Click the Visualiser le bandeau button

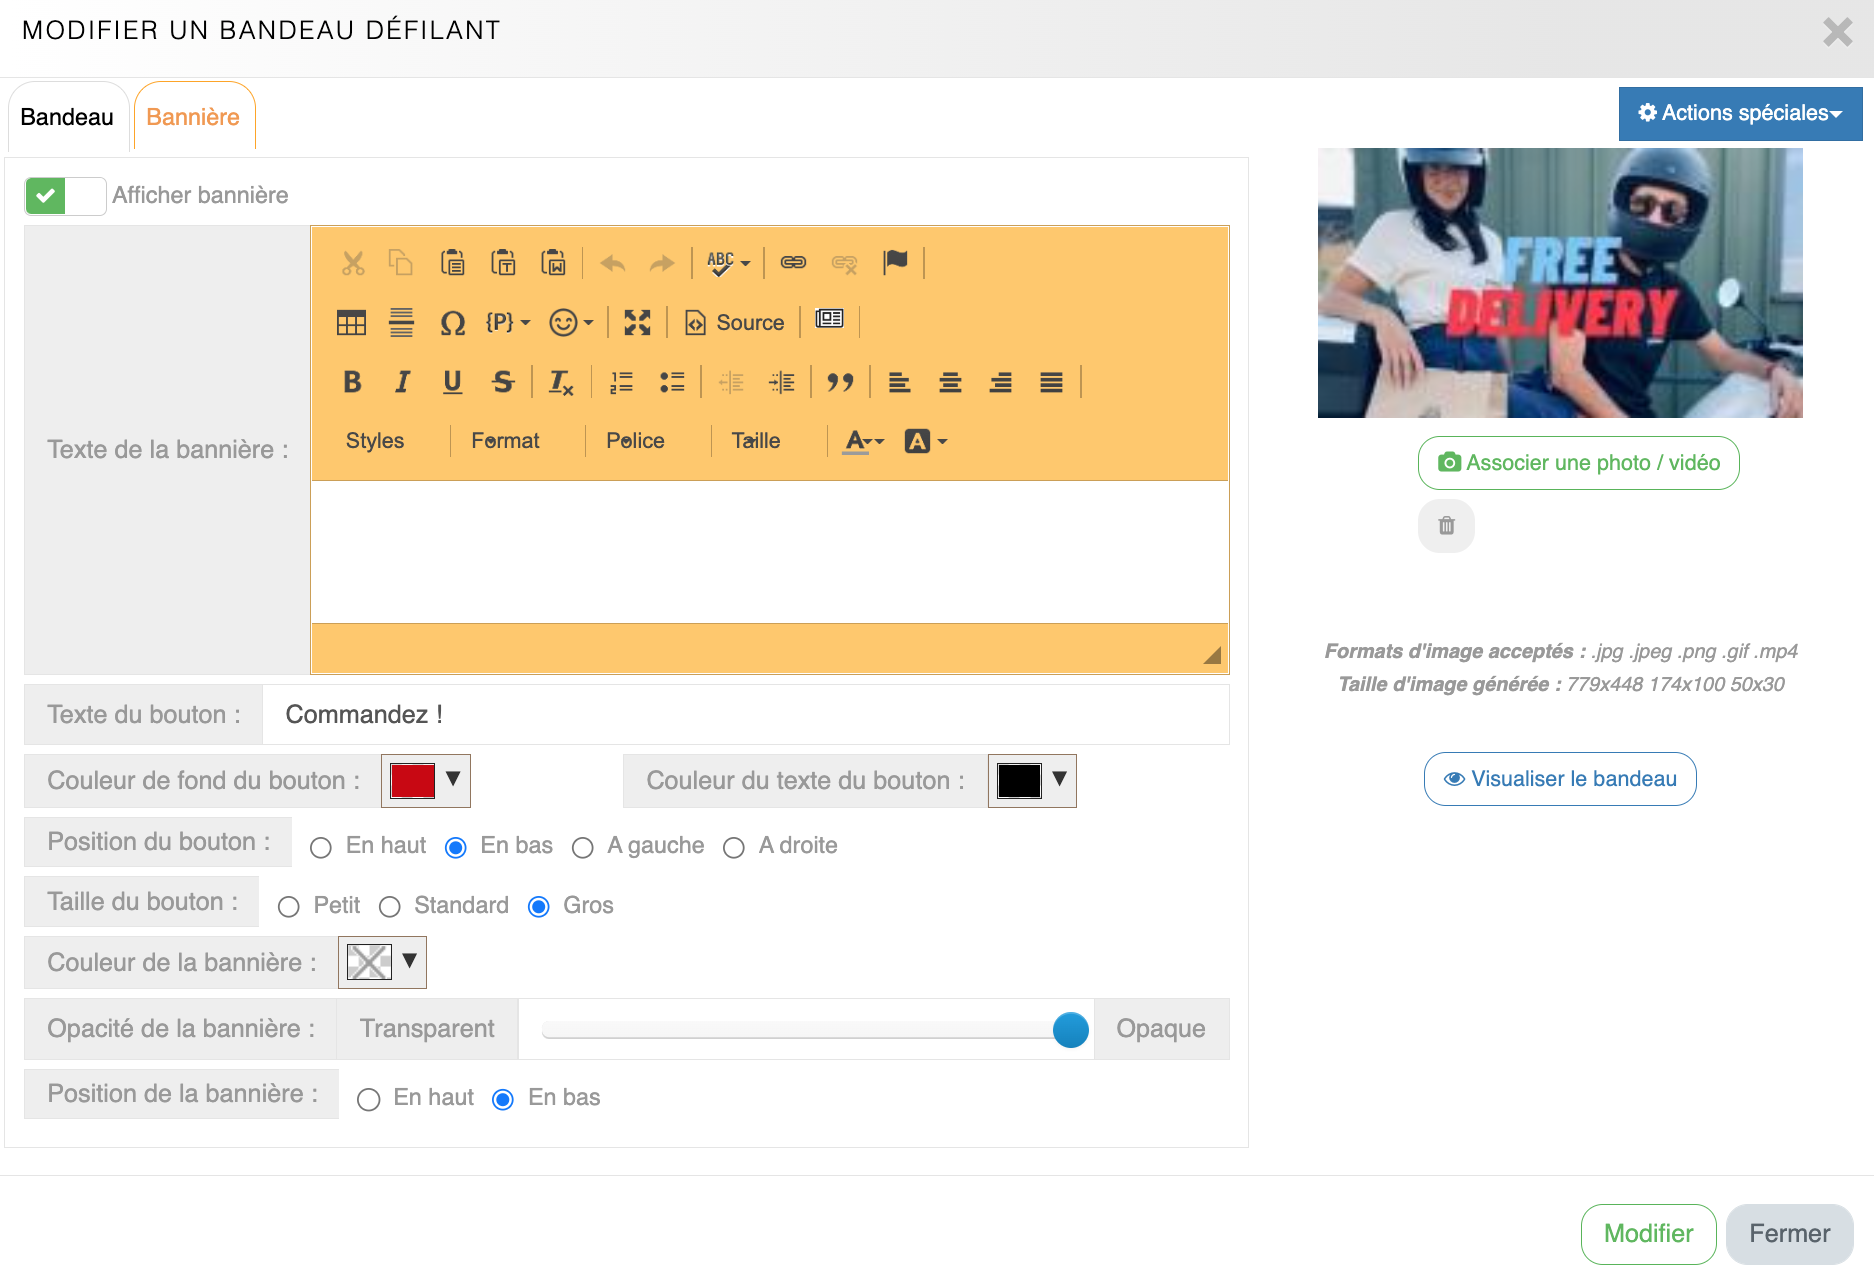[1560, 779]
